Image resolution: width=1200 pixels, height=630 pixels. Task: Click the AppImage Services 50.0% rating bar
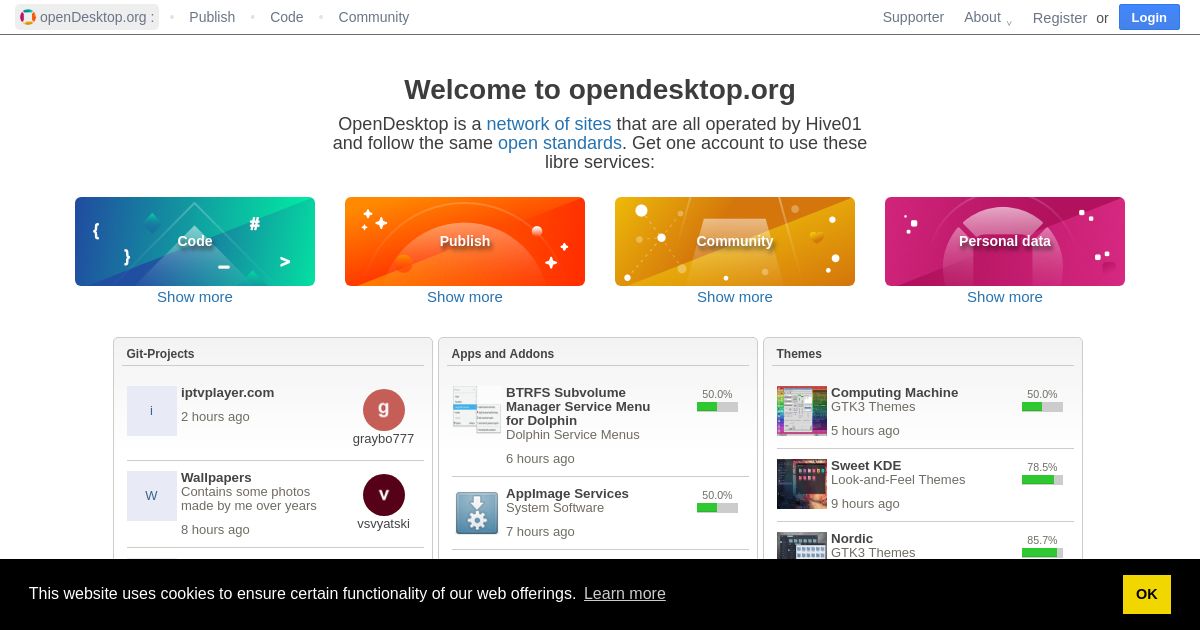pos(717,508)
